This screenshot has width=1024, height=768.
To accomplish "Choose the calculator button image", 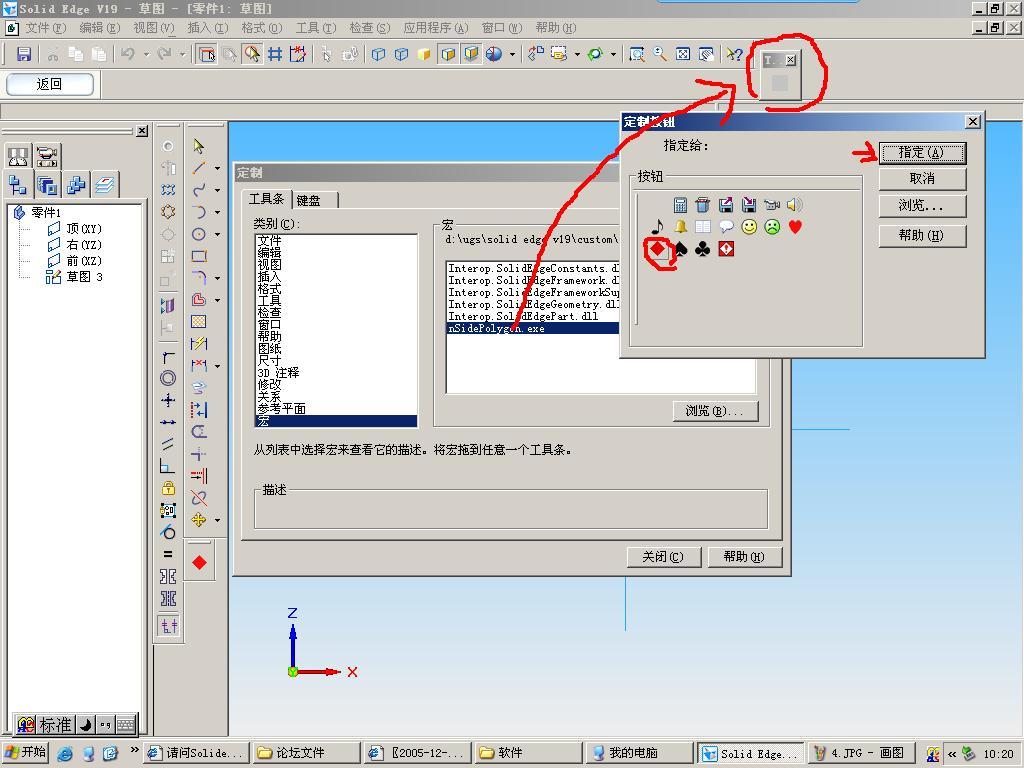I will tap(680, 205).
